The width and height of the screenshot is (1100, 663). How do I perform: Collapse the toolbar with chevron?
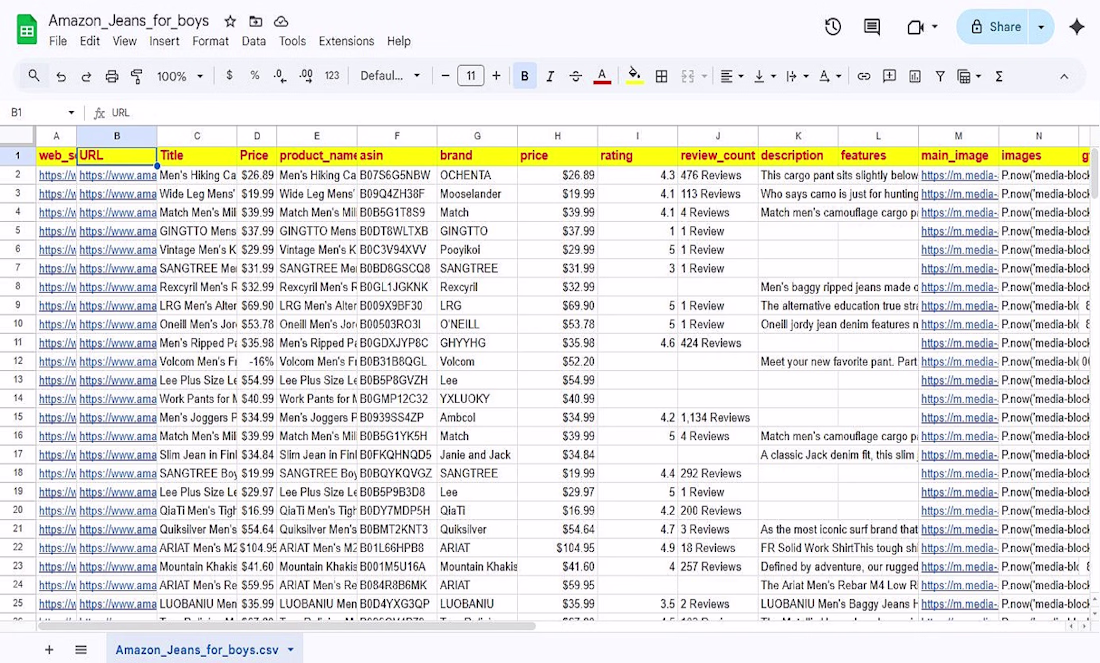point(1064,76)
